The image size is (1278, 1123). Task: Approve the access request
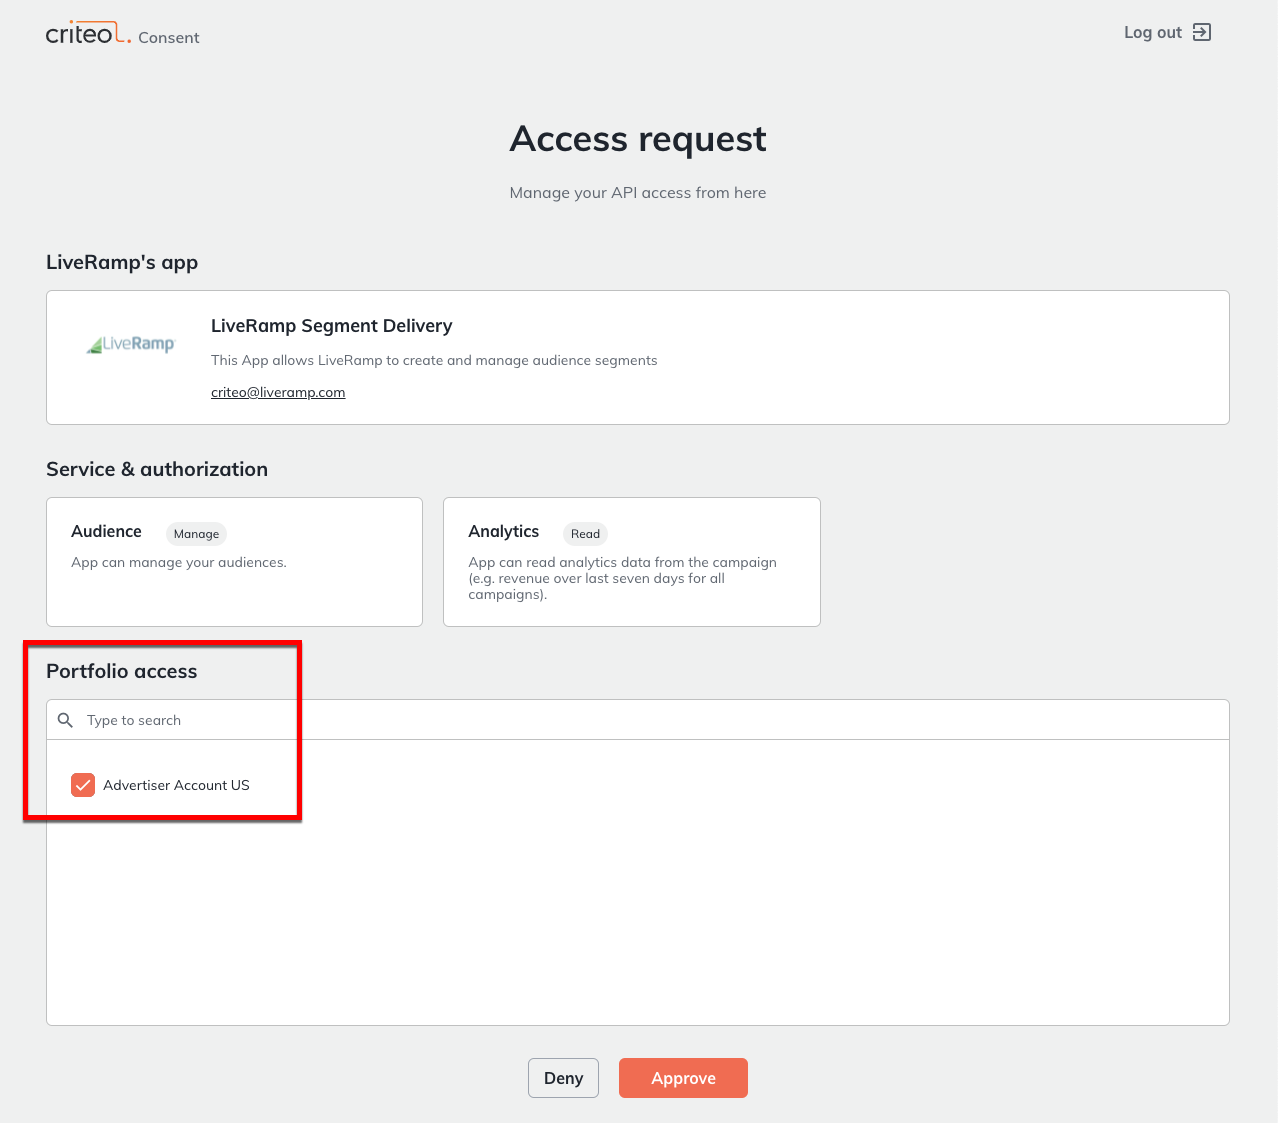tap(683, 1078)
